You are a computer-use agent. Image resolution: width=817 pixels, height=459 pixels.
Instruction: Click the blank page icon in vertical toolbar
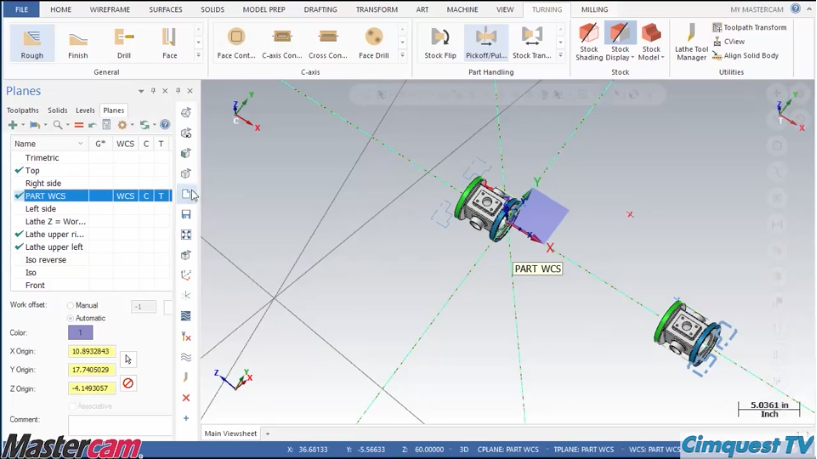[186, 194]
